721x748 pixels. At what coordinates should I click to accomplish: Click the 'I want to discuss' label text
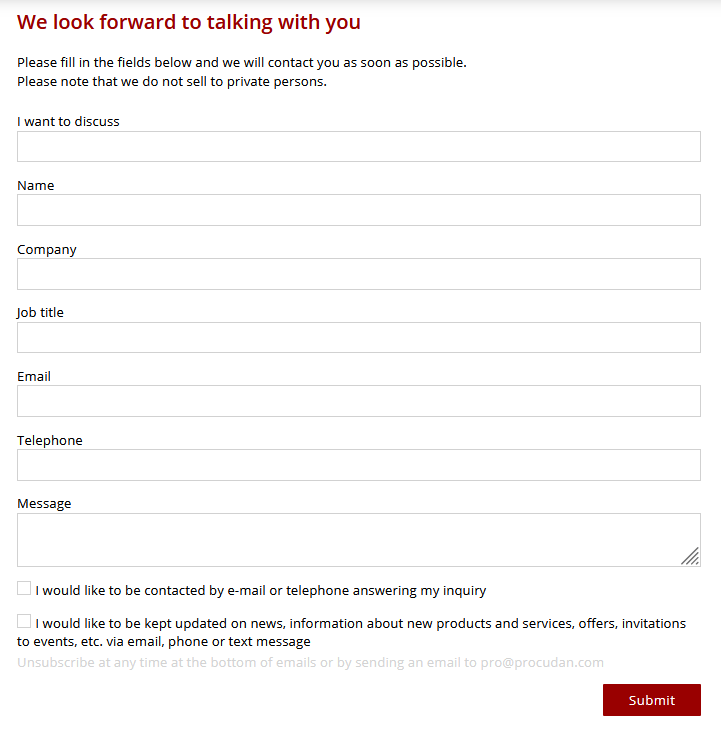[x=68, y=122]
